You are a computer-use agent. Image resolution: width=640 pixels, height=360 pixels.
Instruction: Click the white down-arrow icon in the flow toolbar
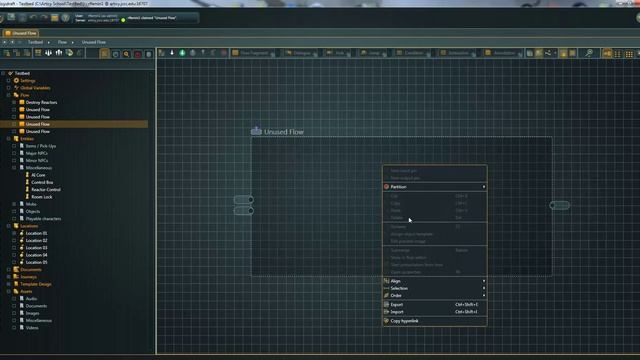coord(172,53)
